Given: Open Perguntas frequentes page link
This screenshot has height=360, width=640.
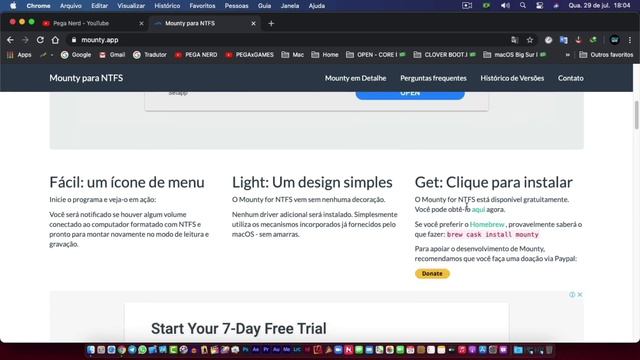Looking at the screenshot, I should pos(433,78).
